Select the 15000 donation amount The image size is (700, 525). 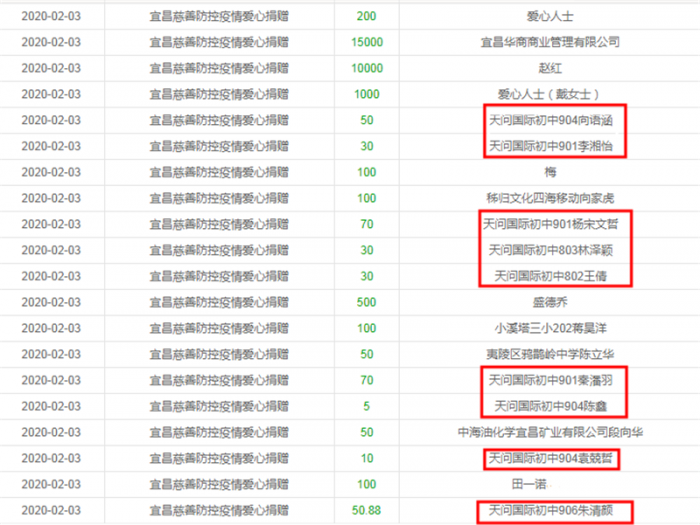coord(367,42)
